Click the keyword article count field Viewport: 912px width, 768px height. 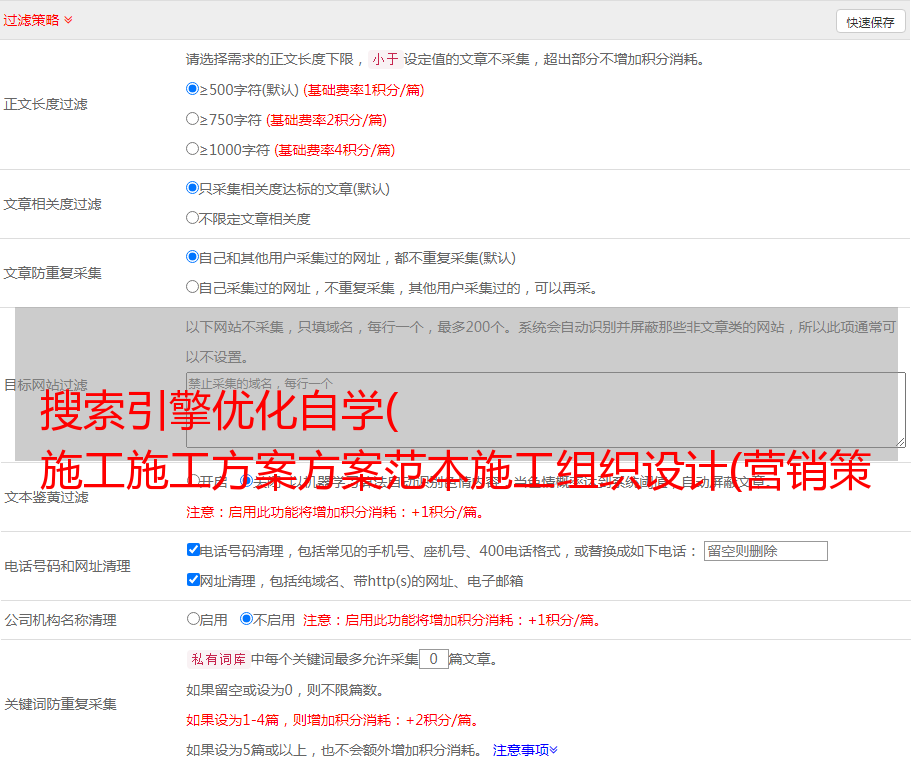(x=433, y=659)
